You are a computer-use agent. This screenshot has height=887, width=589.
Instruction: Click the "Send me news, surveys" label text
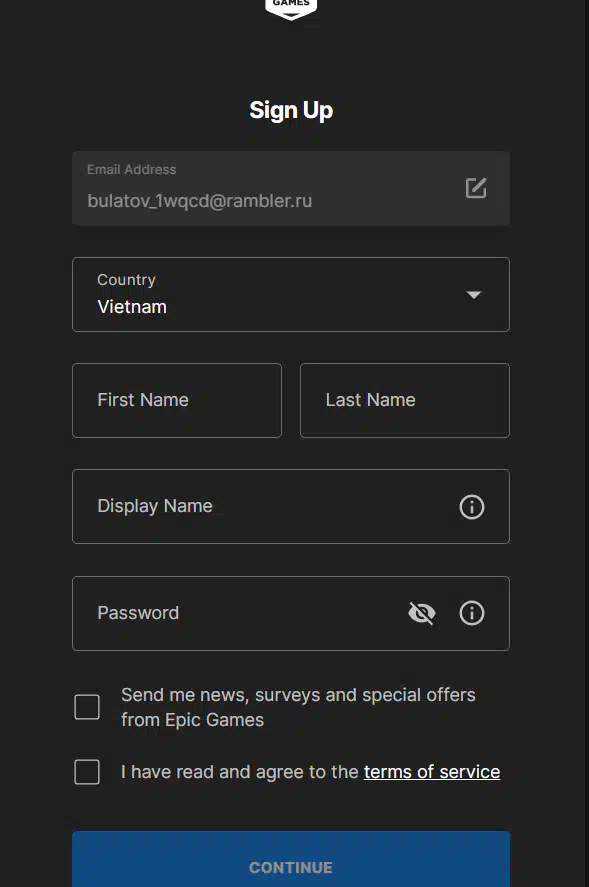pyautogui.click(x=298, y=707)
